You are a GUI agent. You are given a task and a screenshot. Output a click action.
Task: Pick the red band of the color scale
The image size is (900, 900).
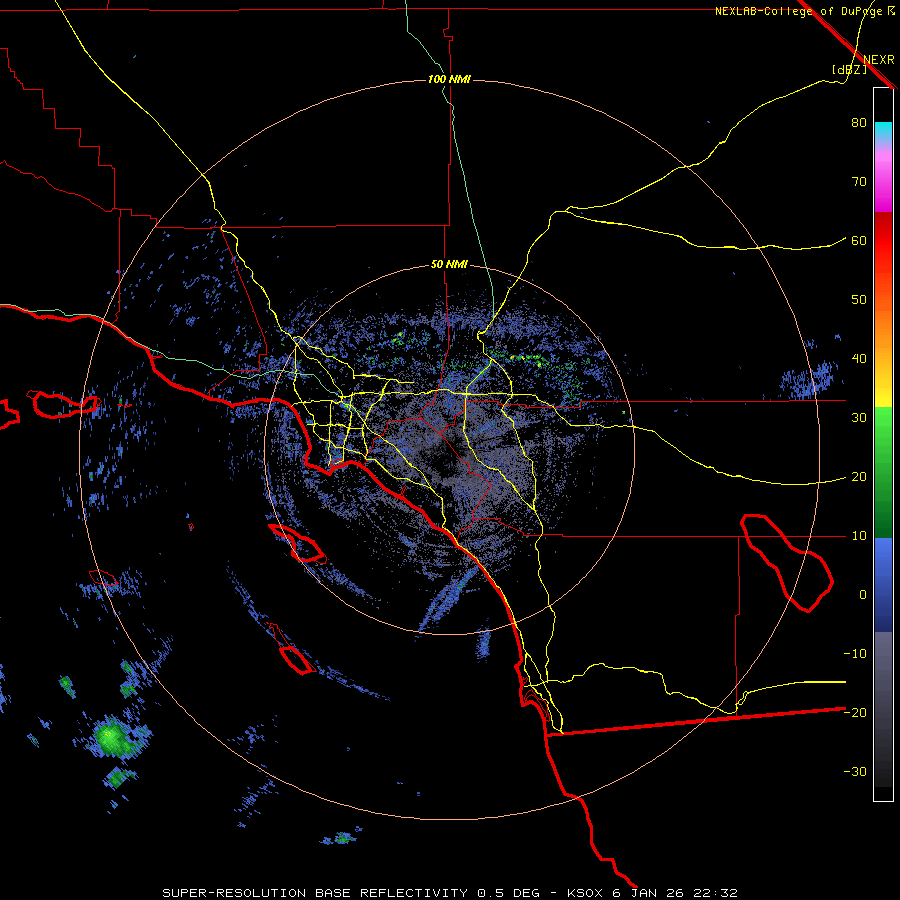(883, 241)
